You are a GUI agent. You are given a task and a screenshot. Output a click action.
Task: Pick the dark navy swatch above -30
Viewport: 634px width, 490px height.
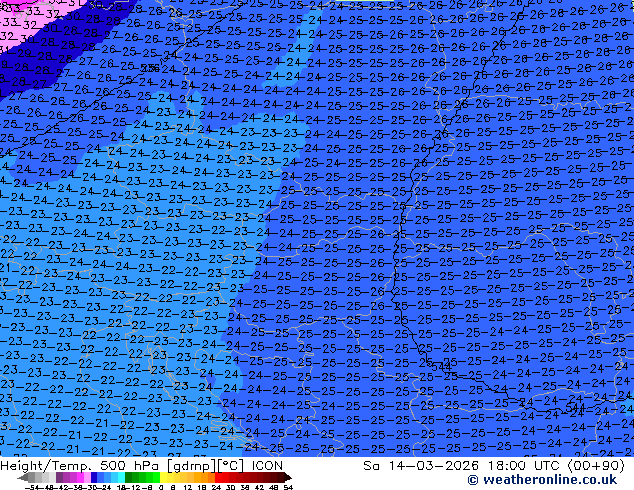94,477
